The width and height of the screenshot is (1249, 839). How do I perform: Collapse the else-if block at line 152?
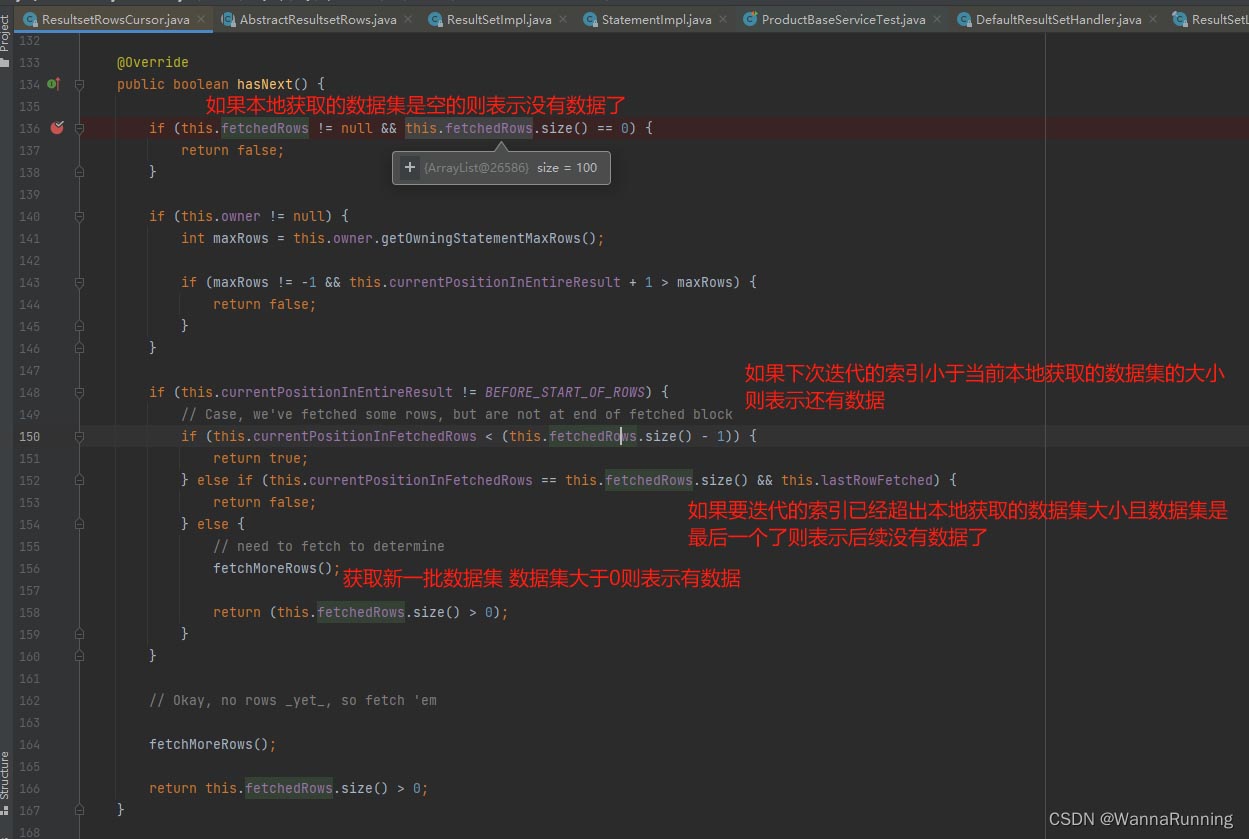point(79,480)
